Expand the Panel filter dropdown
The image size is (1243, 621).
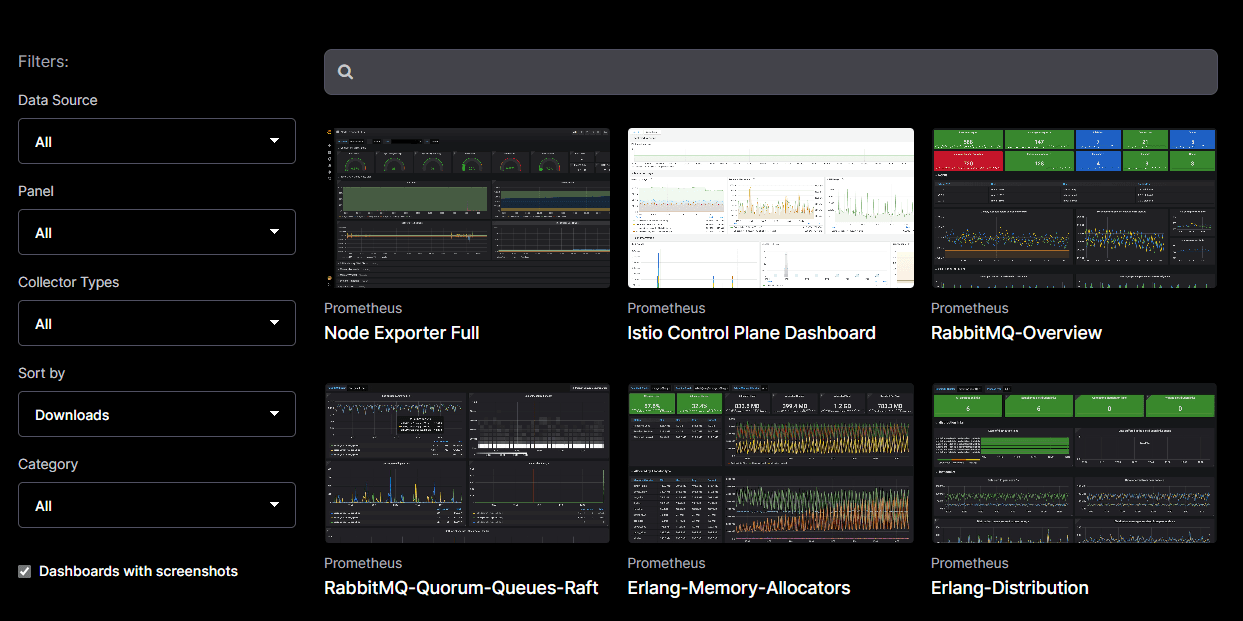(157, 232)
